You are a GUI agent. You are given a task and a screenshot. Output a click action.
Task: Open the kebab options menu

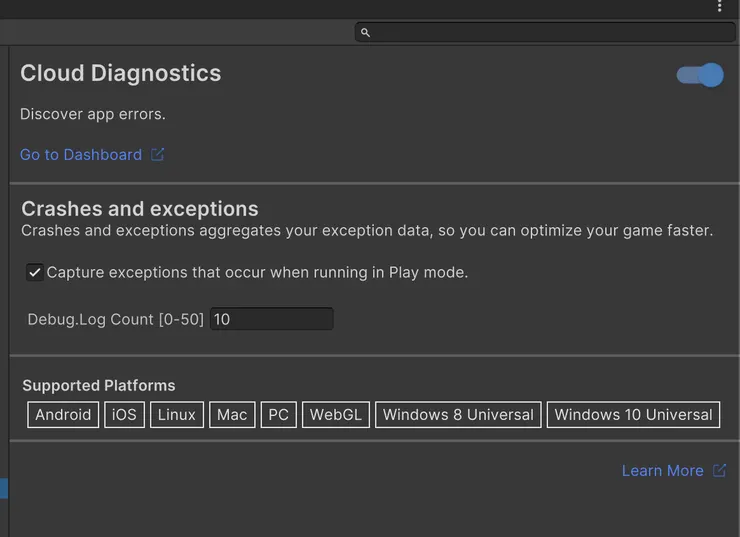point(719,6)
